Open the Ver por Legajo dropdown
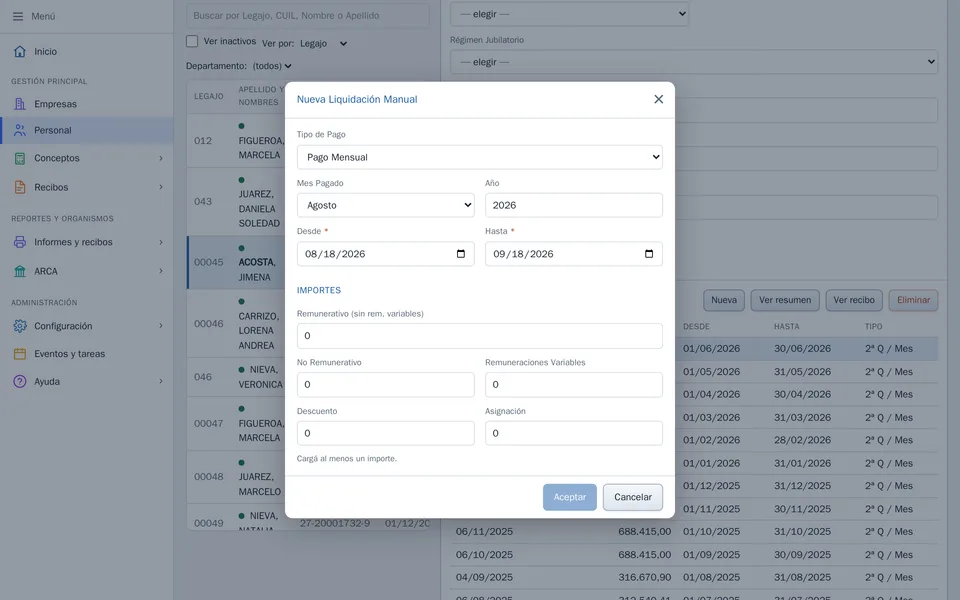 [x=323, y=43]
